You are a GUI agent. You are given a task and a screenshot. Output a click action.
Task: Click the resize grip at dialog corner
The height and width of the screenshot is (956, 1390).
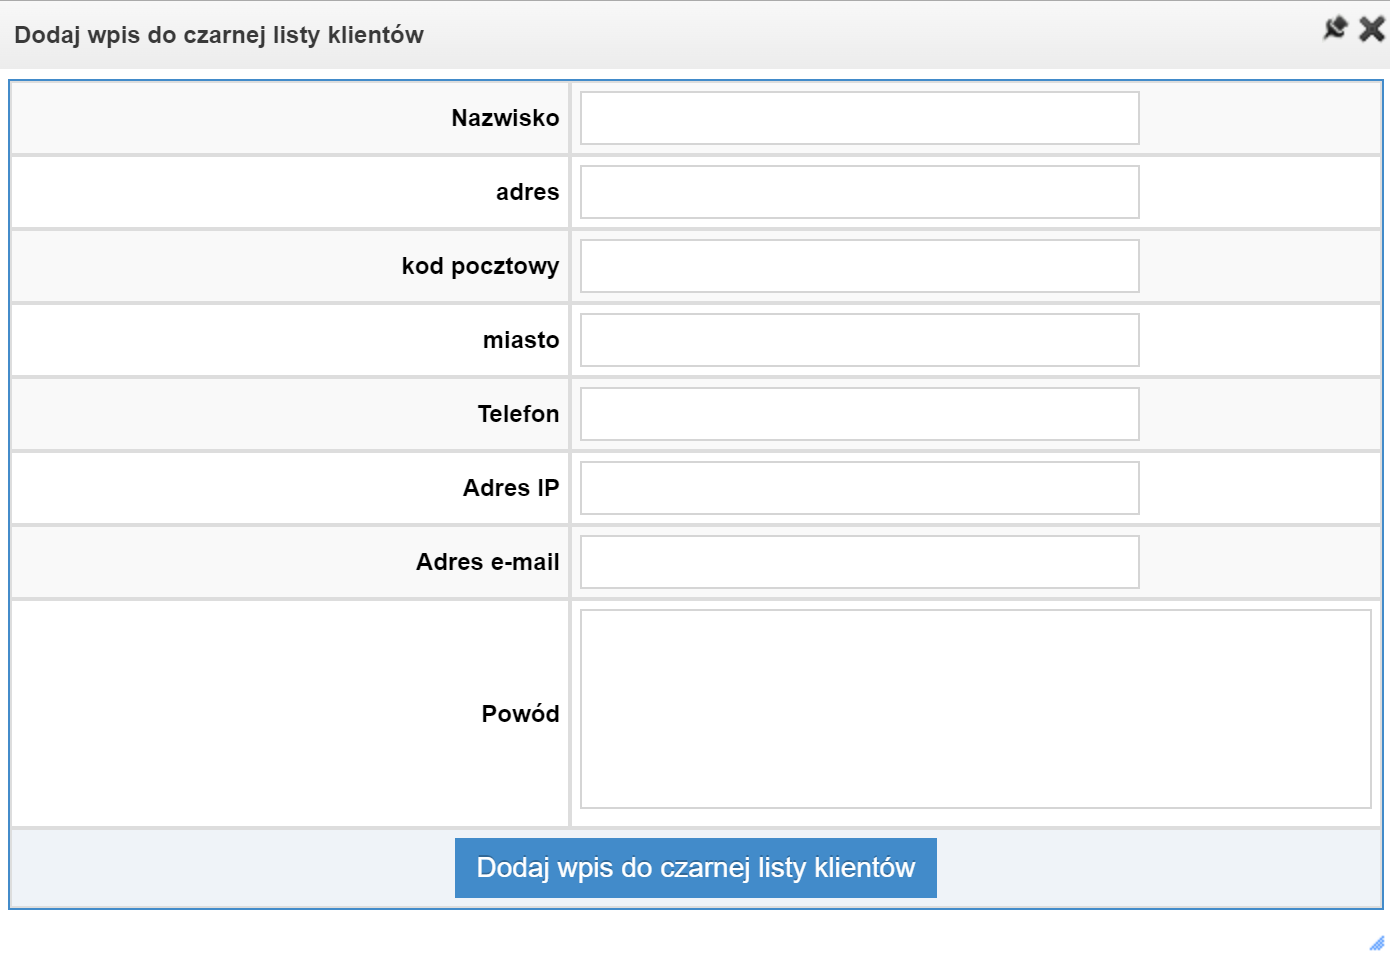[x=1377, y=943]
